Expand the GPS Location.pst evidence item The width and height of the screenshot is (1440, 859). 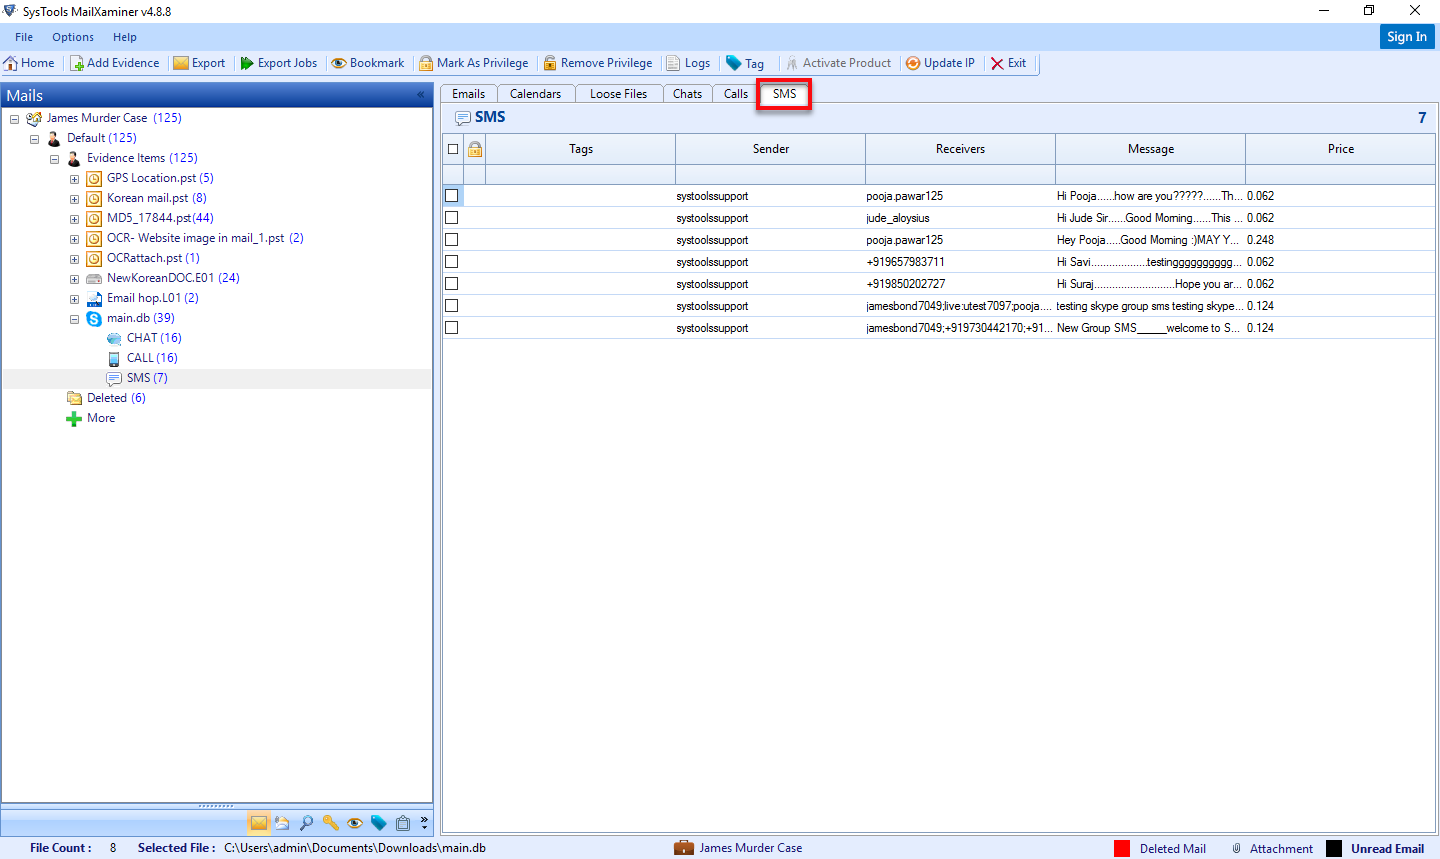coord(73,178)
